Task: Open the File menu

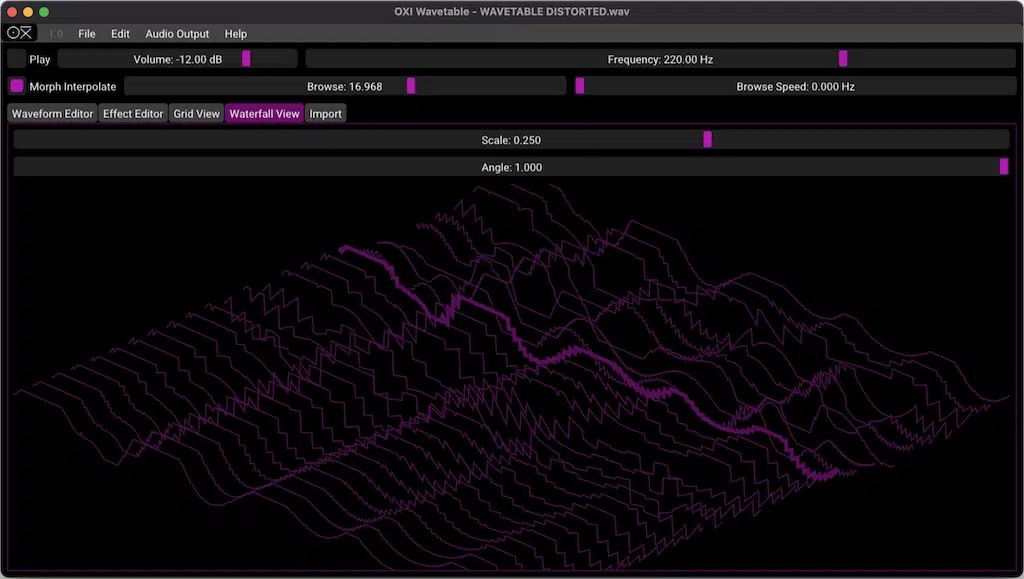Action: pos(87,34)
